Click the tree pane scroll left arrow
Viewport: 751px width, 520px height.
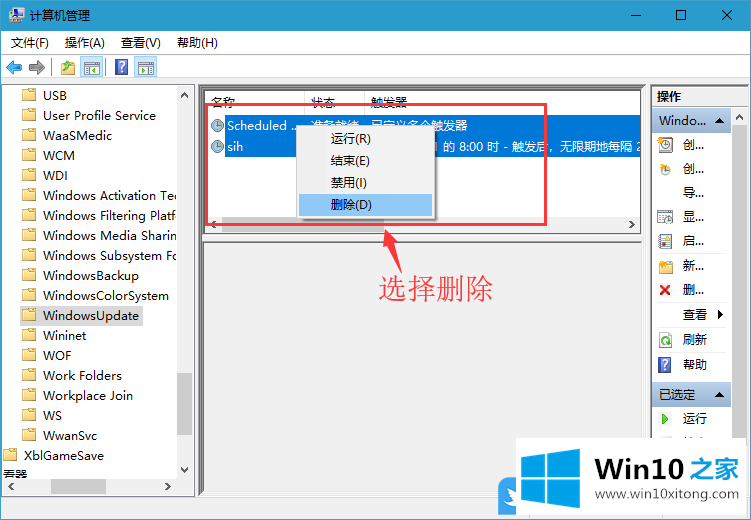11,486
